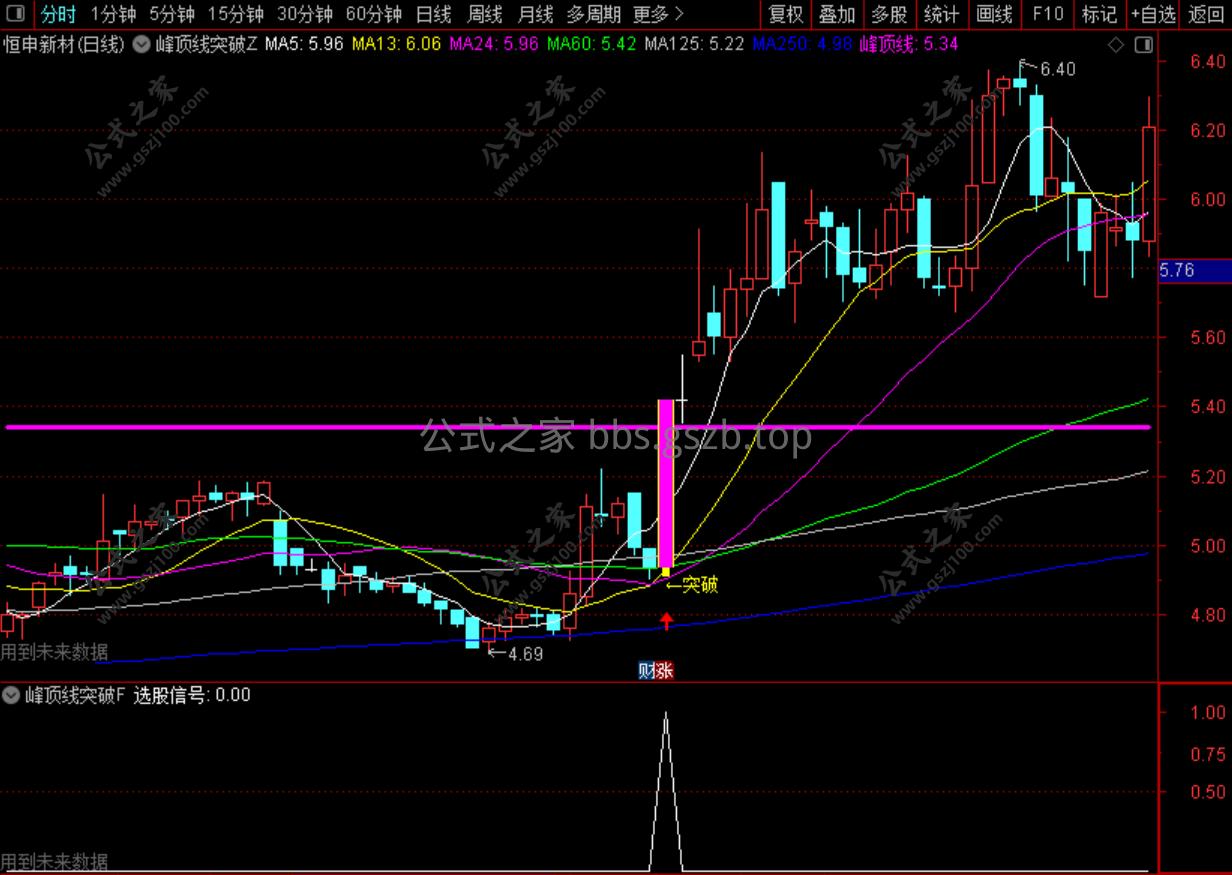The image size is (1232, 875).
Task: Click the magenta 峰顶线 horizontal line
Action: tap(578, 427)
